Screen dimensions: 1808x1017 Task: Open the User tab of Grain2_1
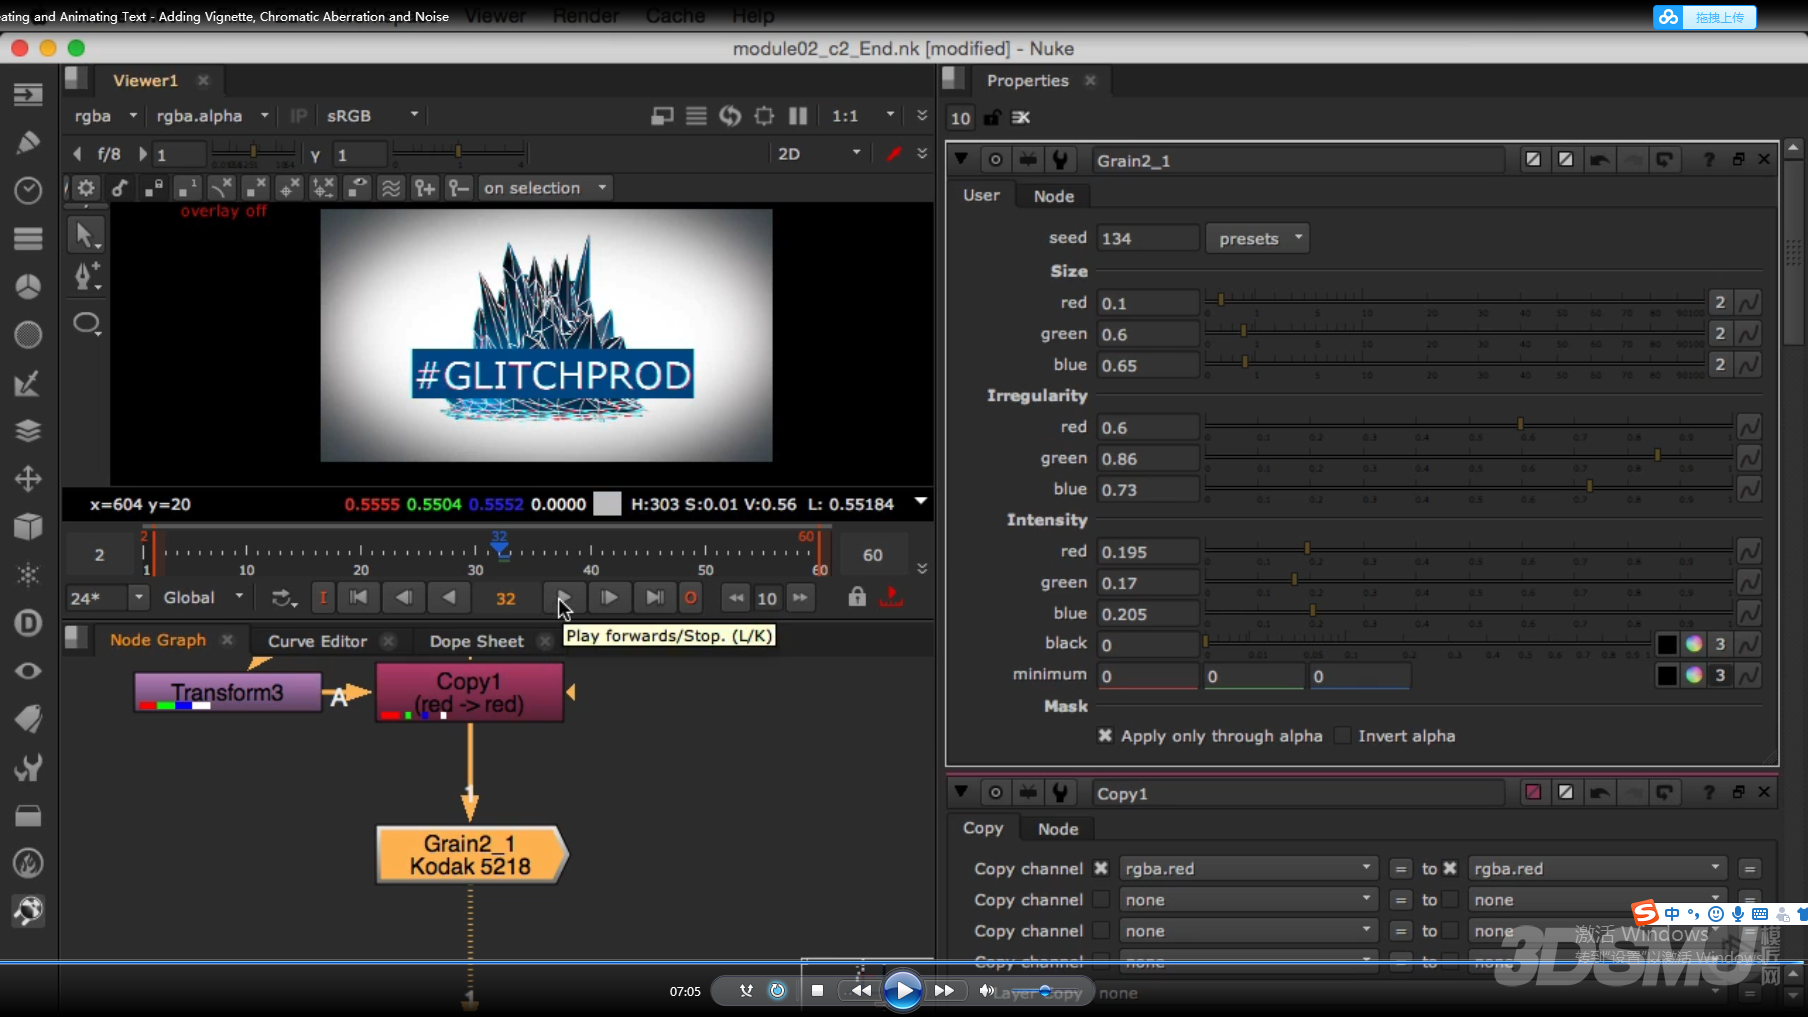click(981, 195)
